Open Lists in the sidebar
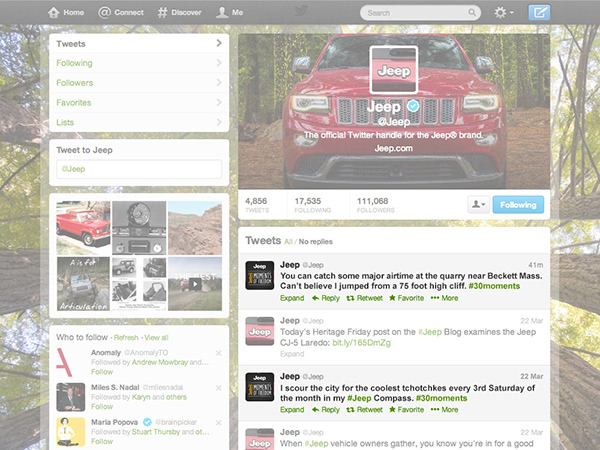Screen dimensions: 600x450 (139, 122)
